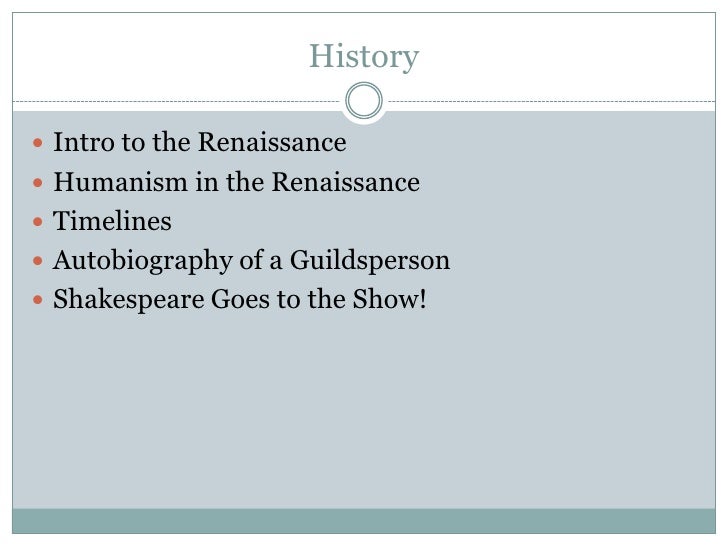Viewport: 728px width, 546px height.
Task: Select the "Intro to the Renaissance" line
Action: [199, 143]
